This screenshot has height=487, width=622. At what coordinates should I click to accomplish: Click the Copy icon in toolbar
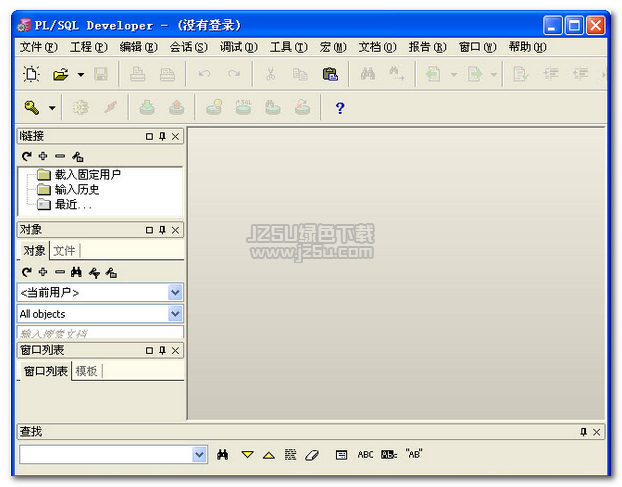point(300,74)
